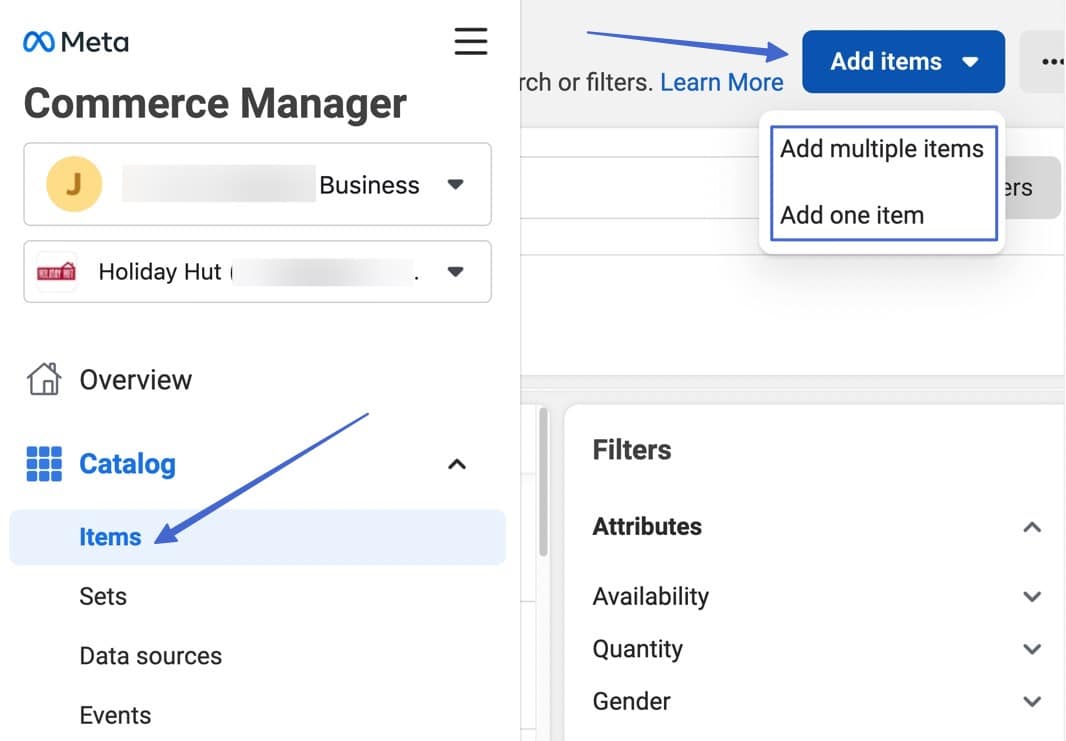Open the hamburger menu
This screenshot has height=741, width=1066.
(470, 42)
